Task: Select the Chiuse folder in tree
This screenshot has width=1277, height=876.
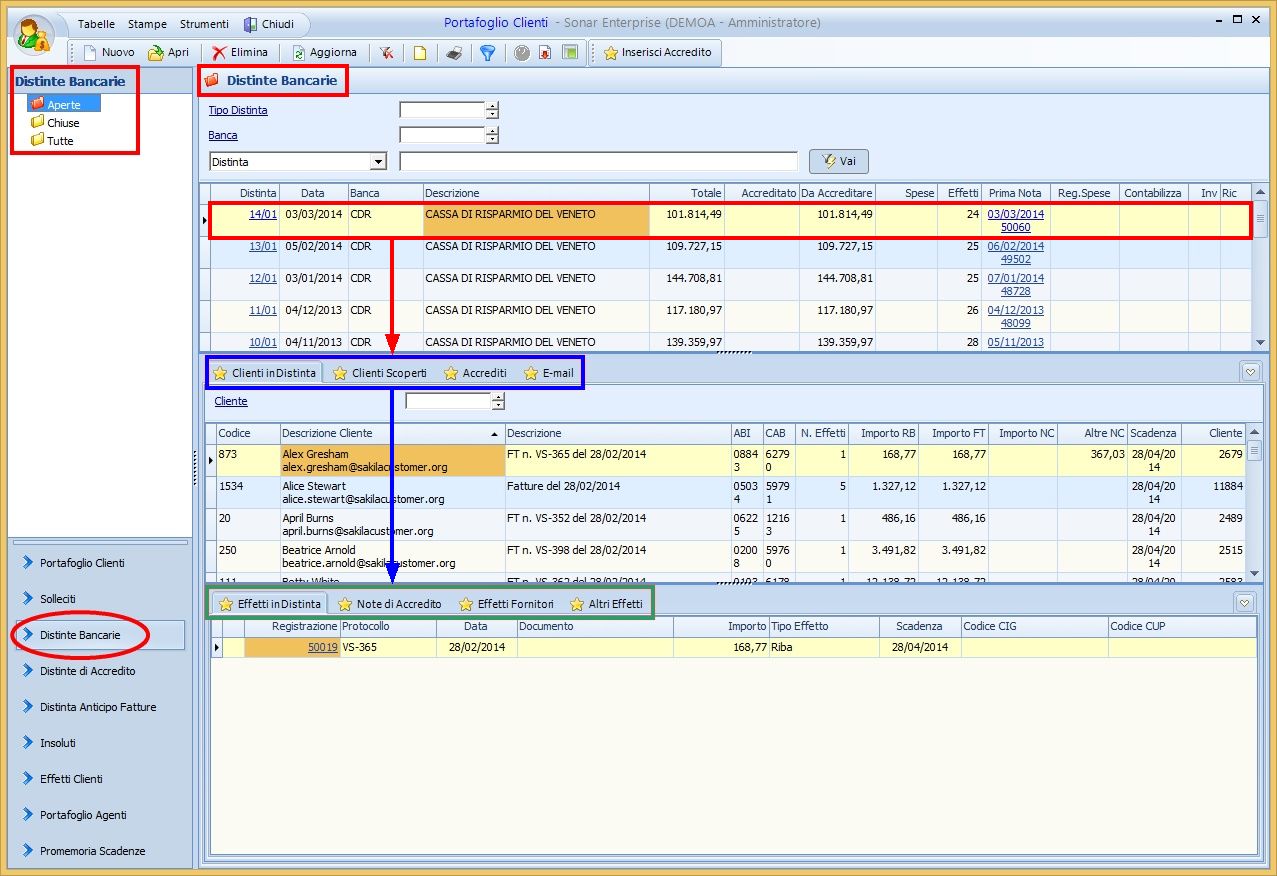Action: [62, 123]
